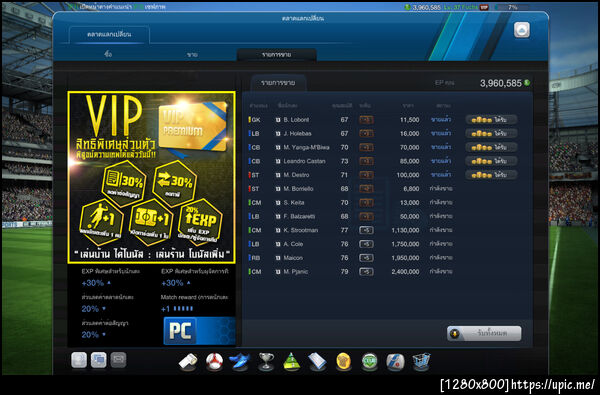Collect coins for sold Leandro Castan

point(491,161)
